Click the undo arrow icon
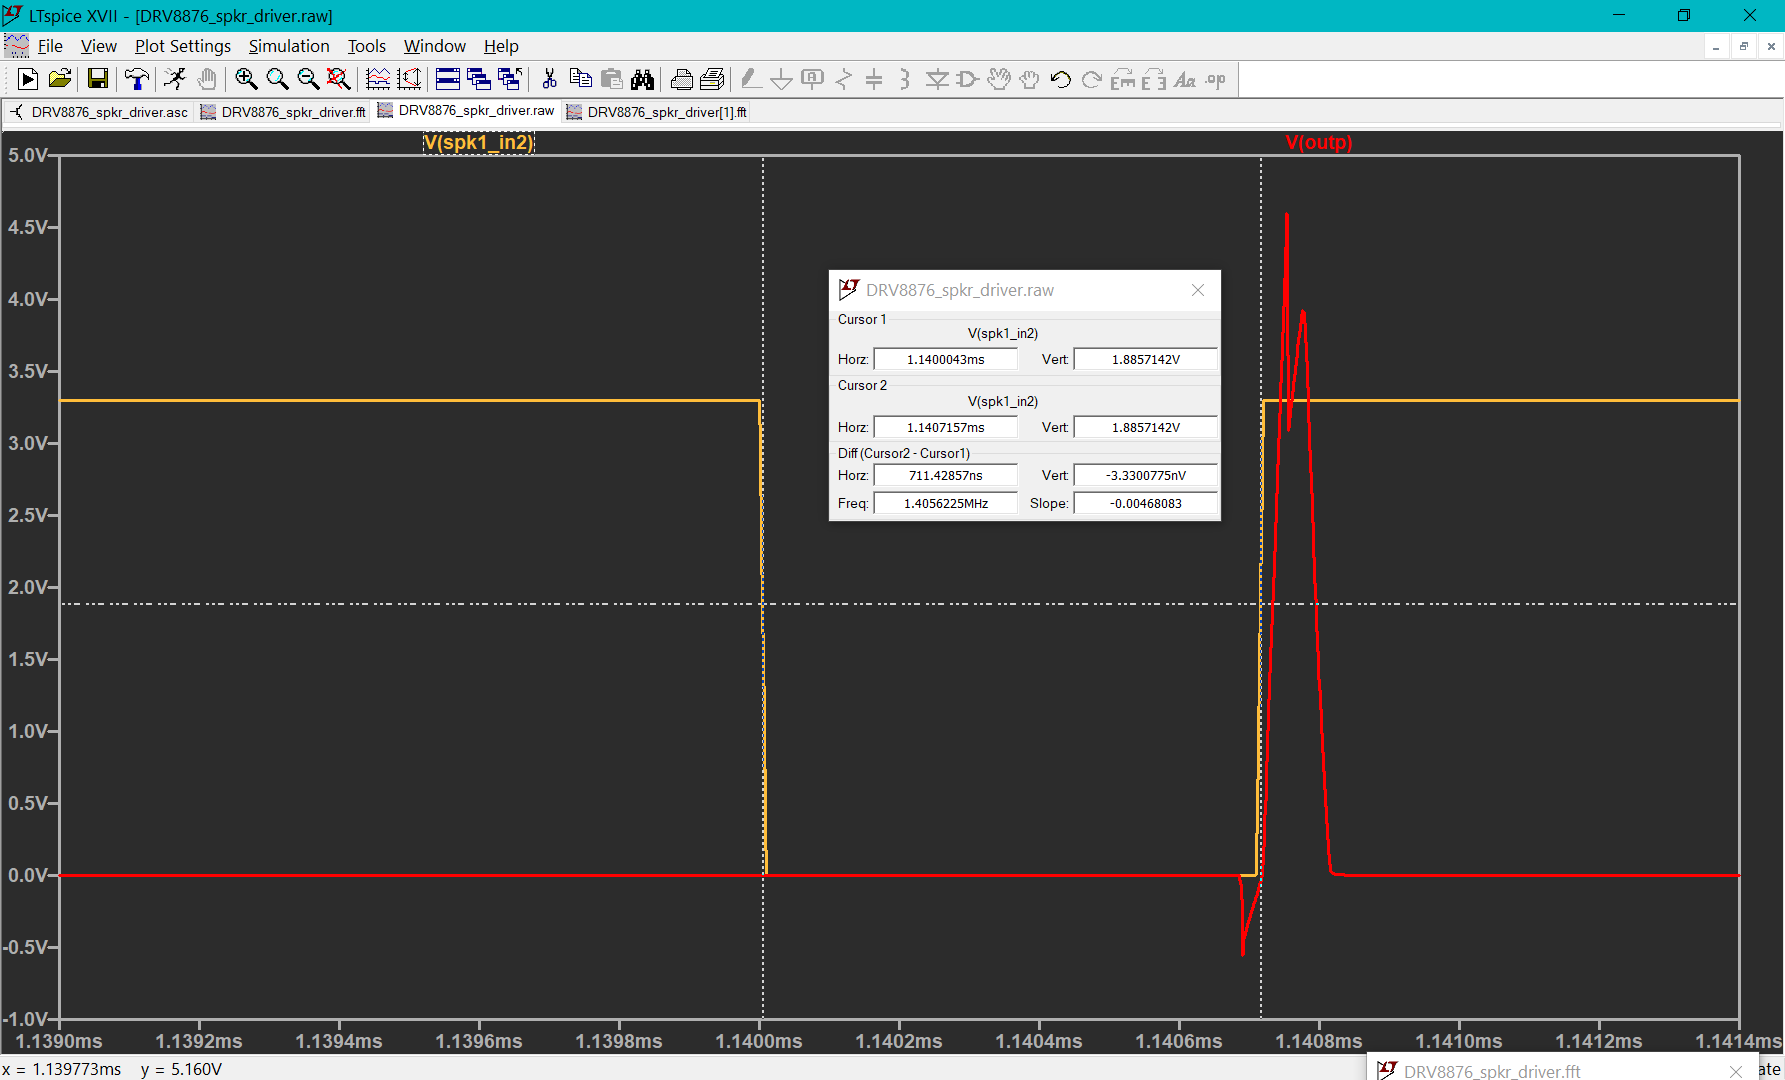Image resolution: width=1785 pixels, height=1080 pixels. [1061, 79]
